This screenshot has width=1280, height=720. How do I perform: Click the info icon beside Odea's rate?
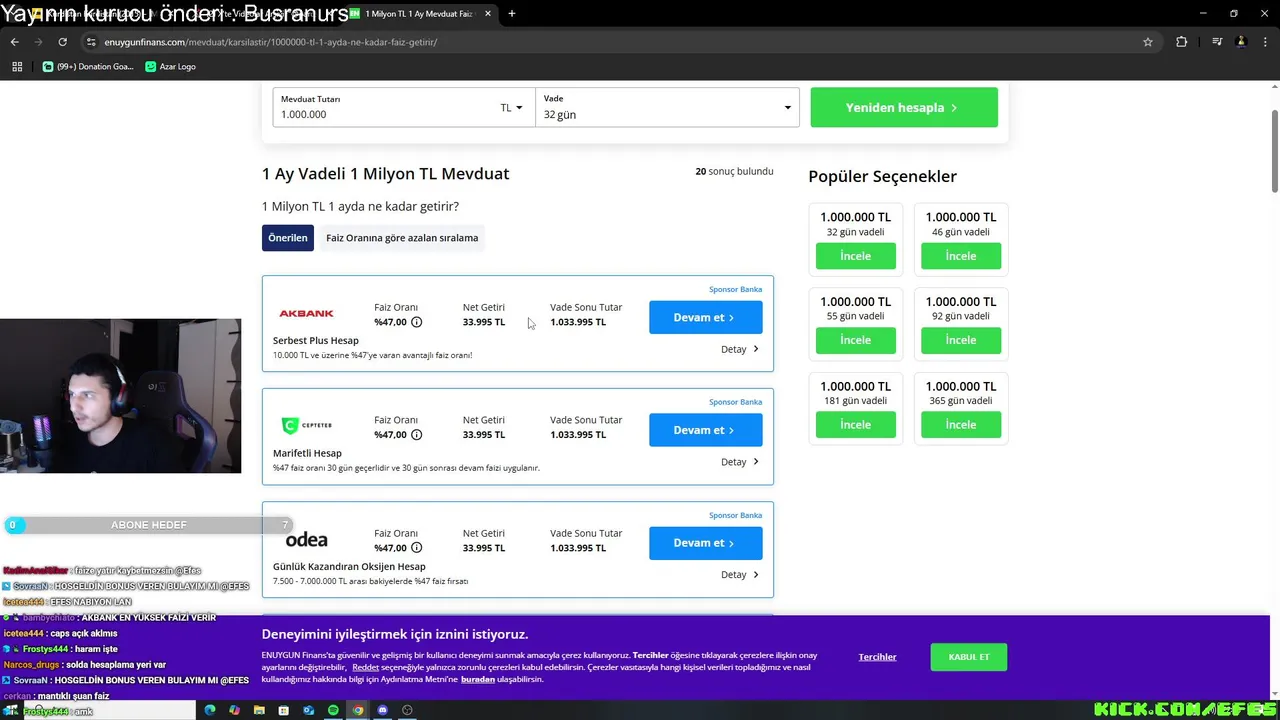click(417, 548)
